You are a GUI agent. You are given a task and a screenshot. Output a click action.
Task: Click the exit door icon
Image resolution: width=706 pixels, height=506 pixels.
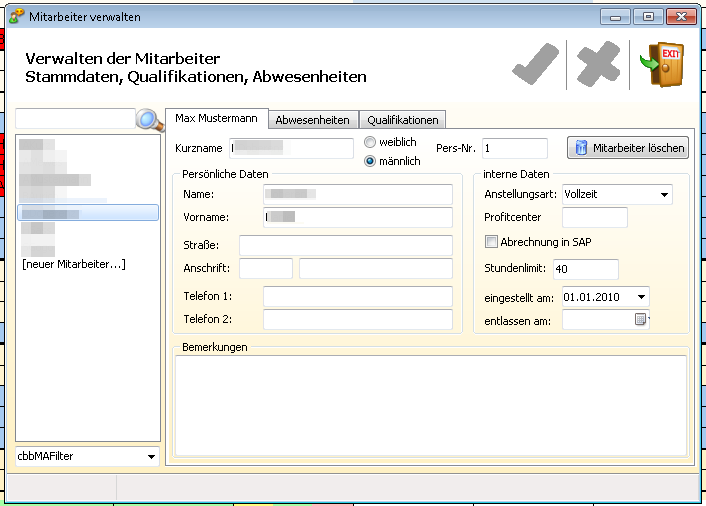(x=662, y=64)
